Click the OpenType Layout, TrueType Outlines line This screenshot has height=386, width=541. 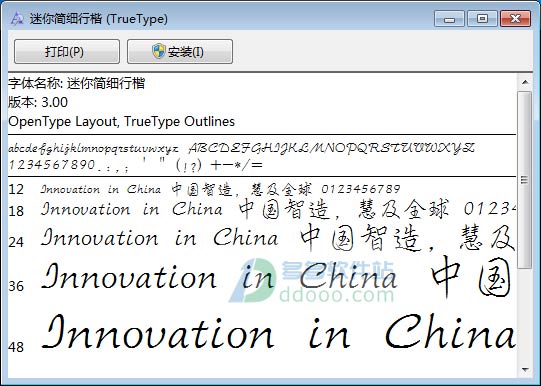(121, 121)
